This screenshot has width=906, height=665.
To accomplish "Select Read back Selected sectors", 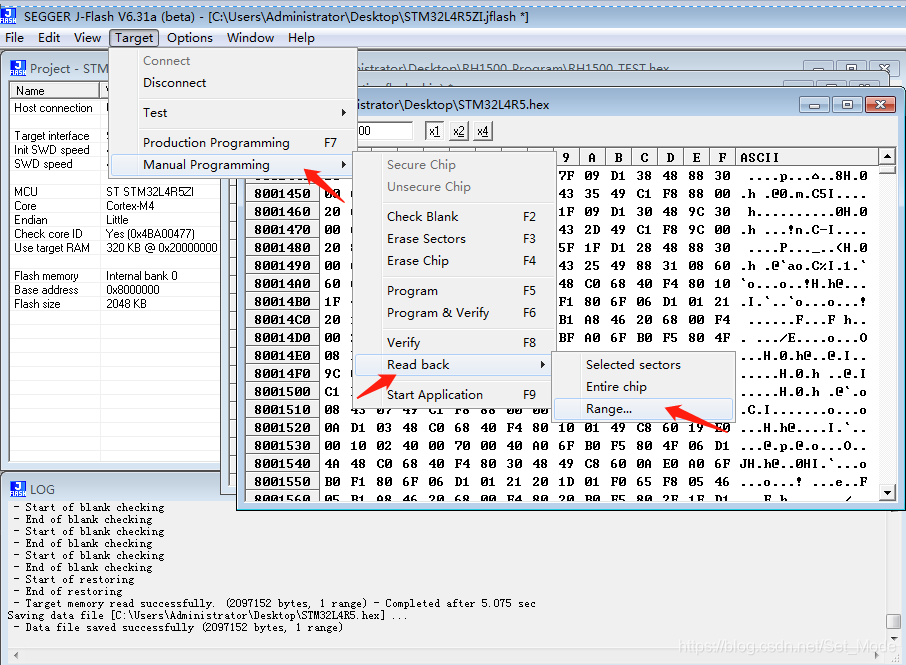I will [x=643, y=365].
